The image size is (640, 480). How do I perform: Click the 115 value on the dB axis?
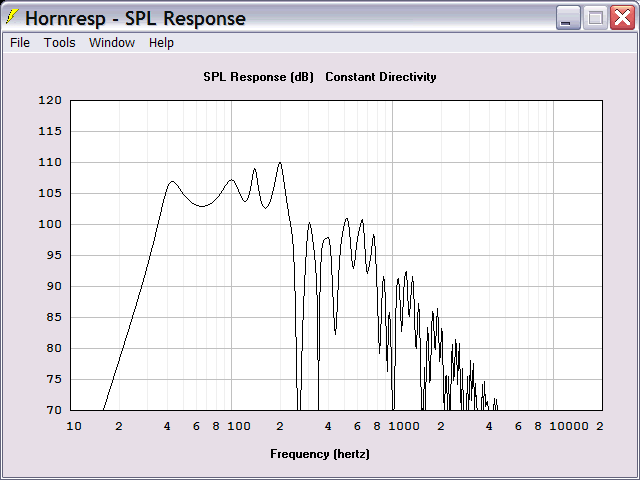50,131
